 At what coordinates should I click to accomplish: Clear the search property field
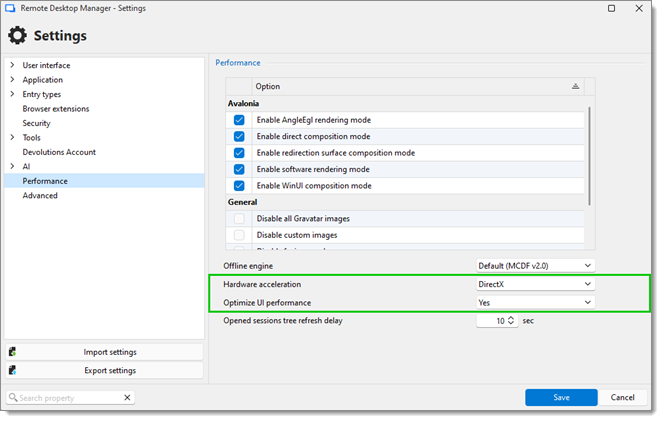(x=127, y=398)
